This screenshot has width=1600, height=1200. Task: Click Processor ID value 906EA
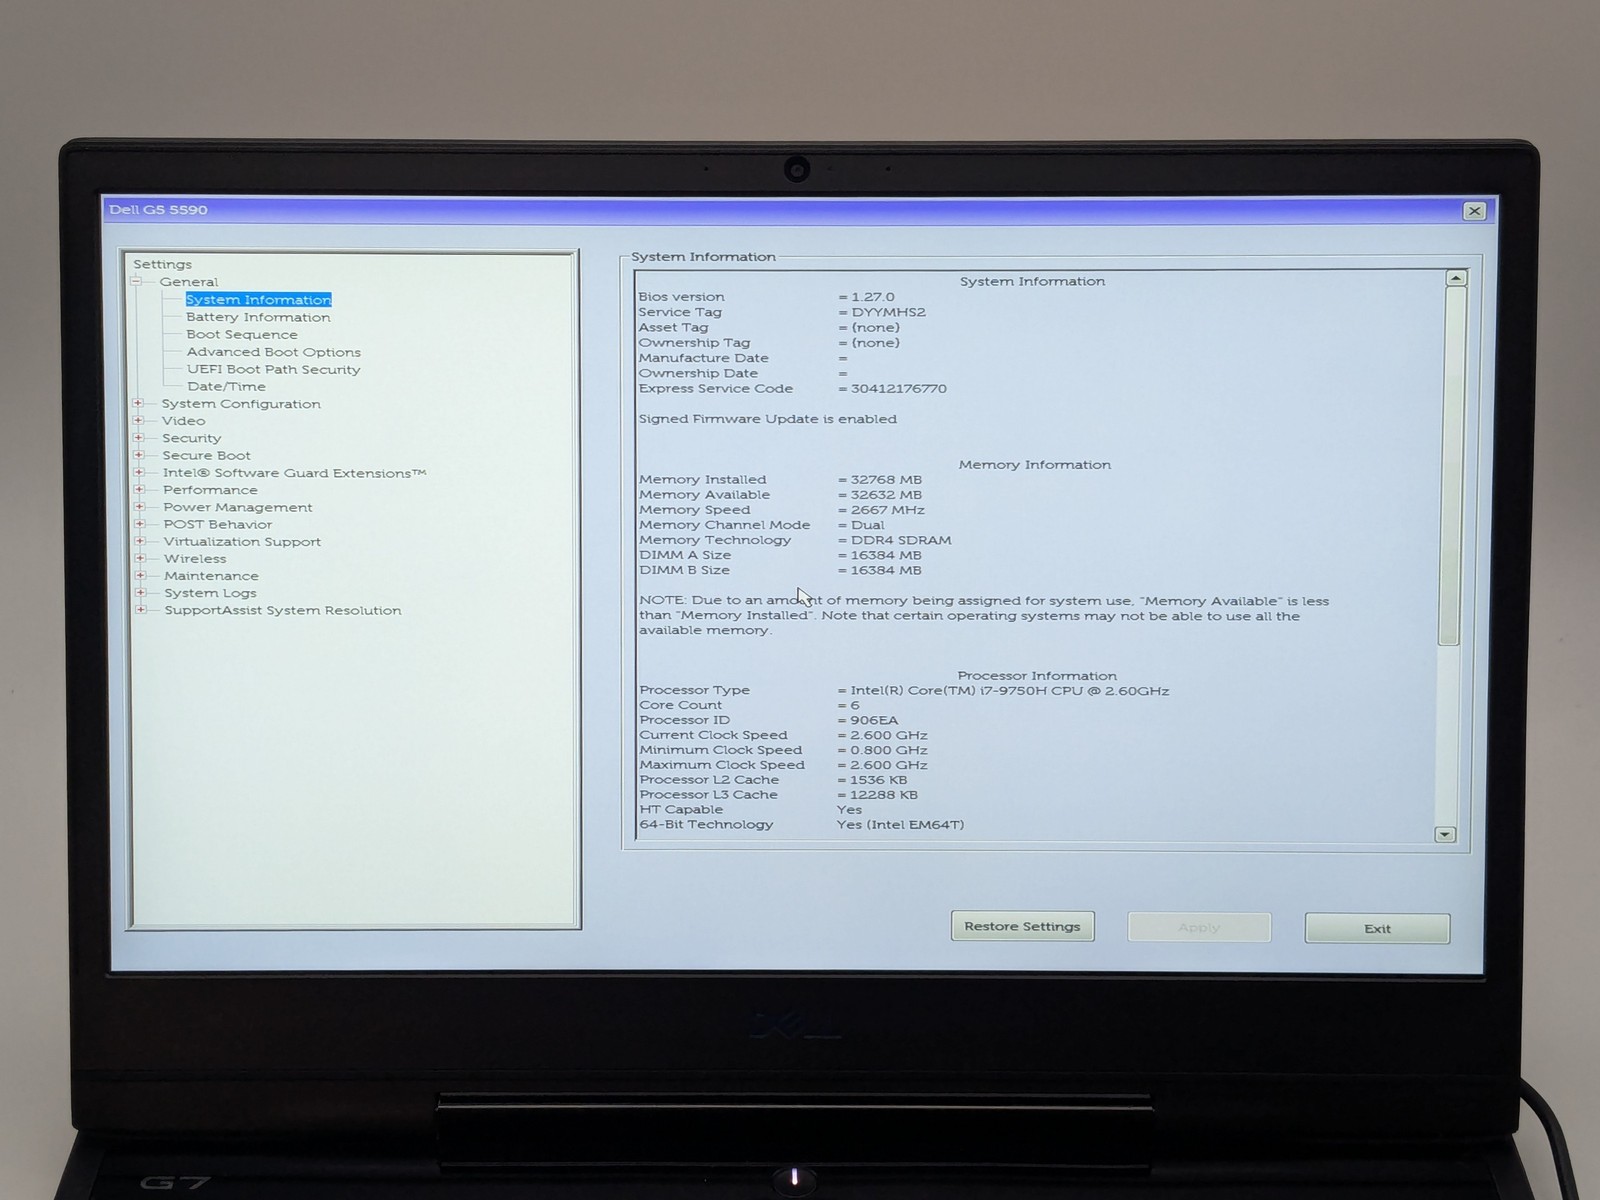[x=875, y=720]
